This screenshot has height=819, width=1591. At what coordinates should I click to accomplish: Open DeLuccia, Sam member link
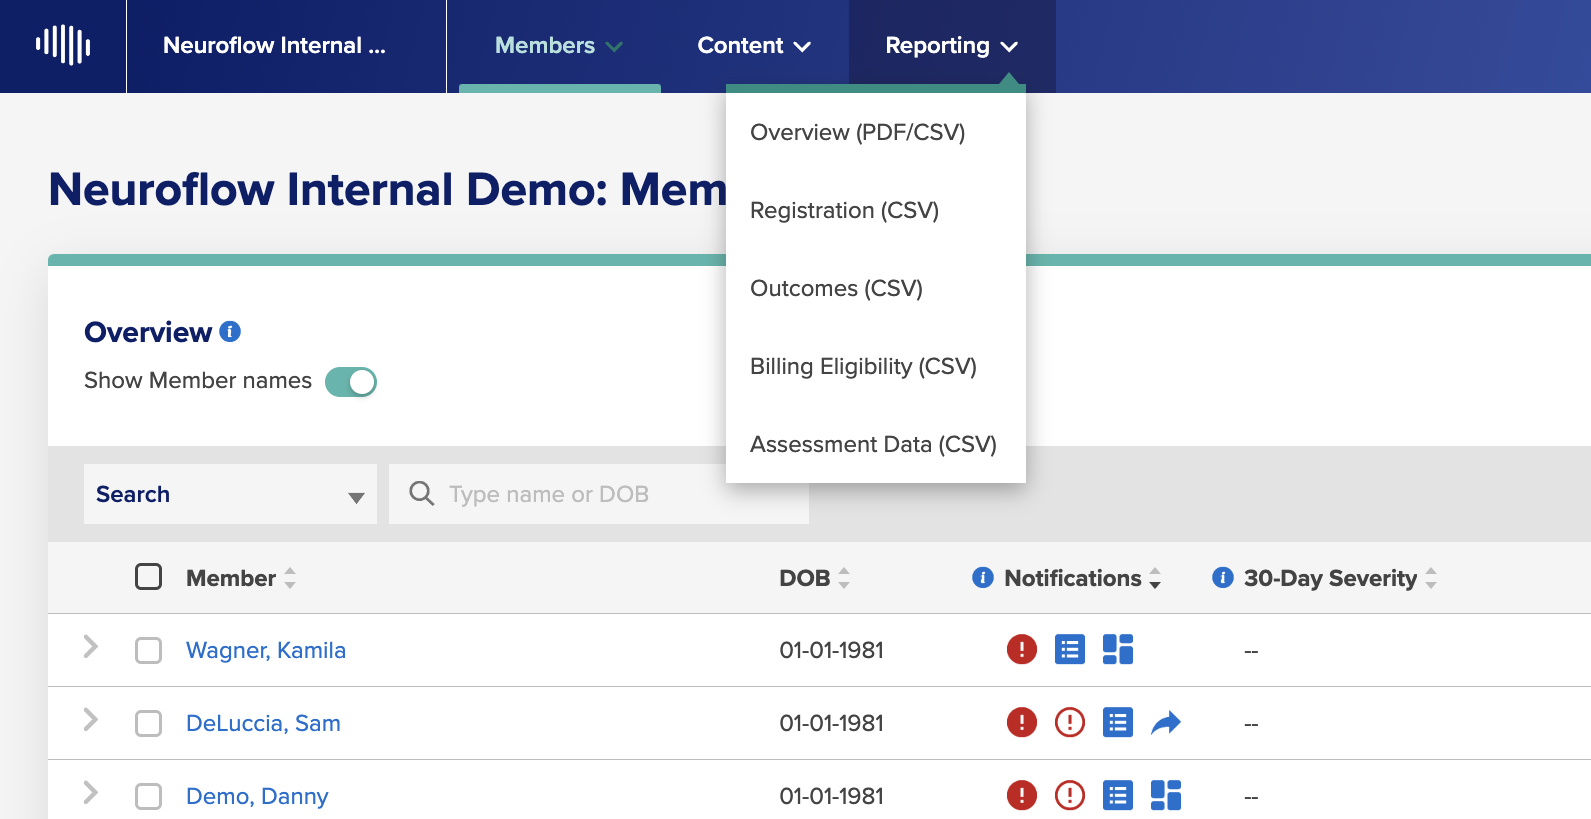click(x=263, y=723)
